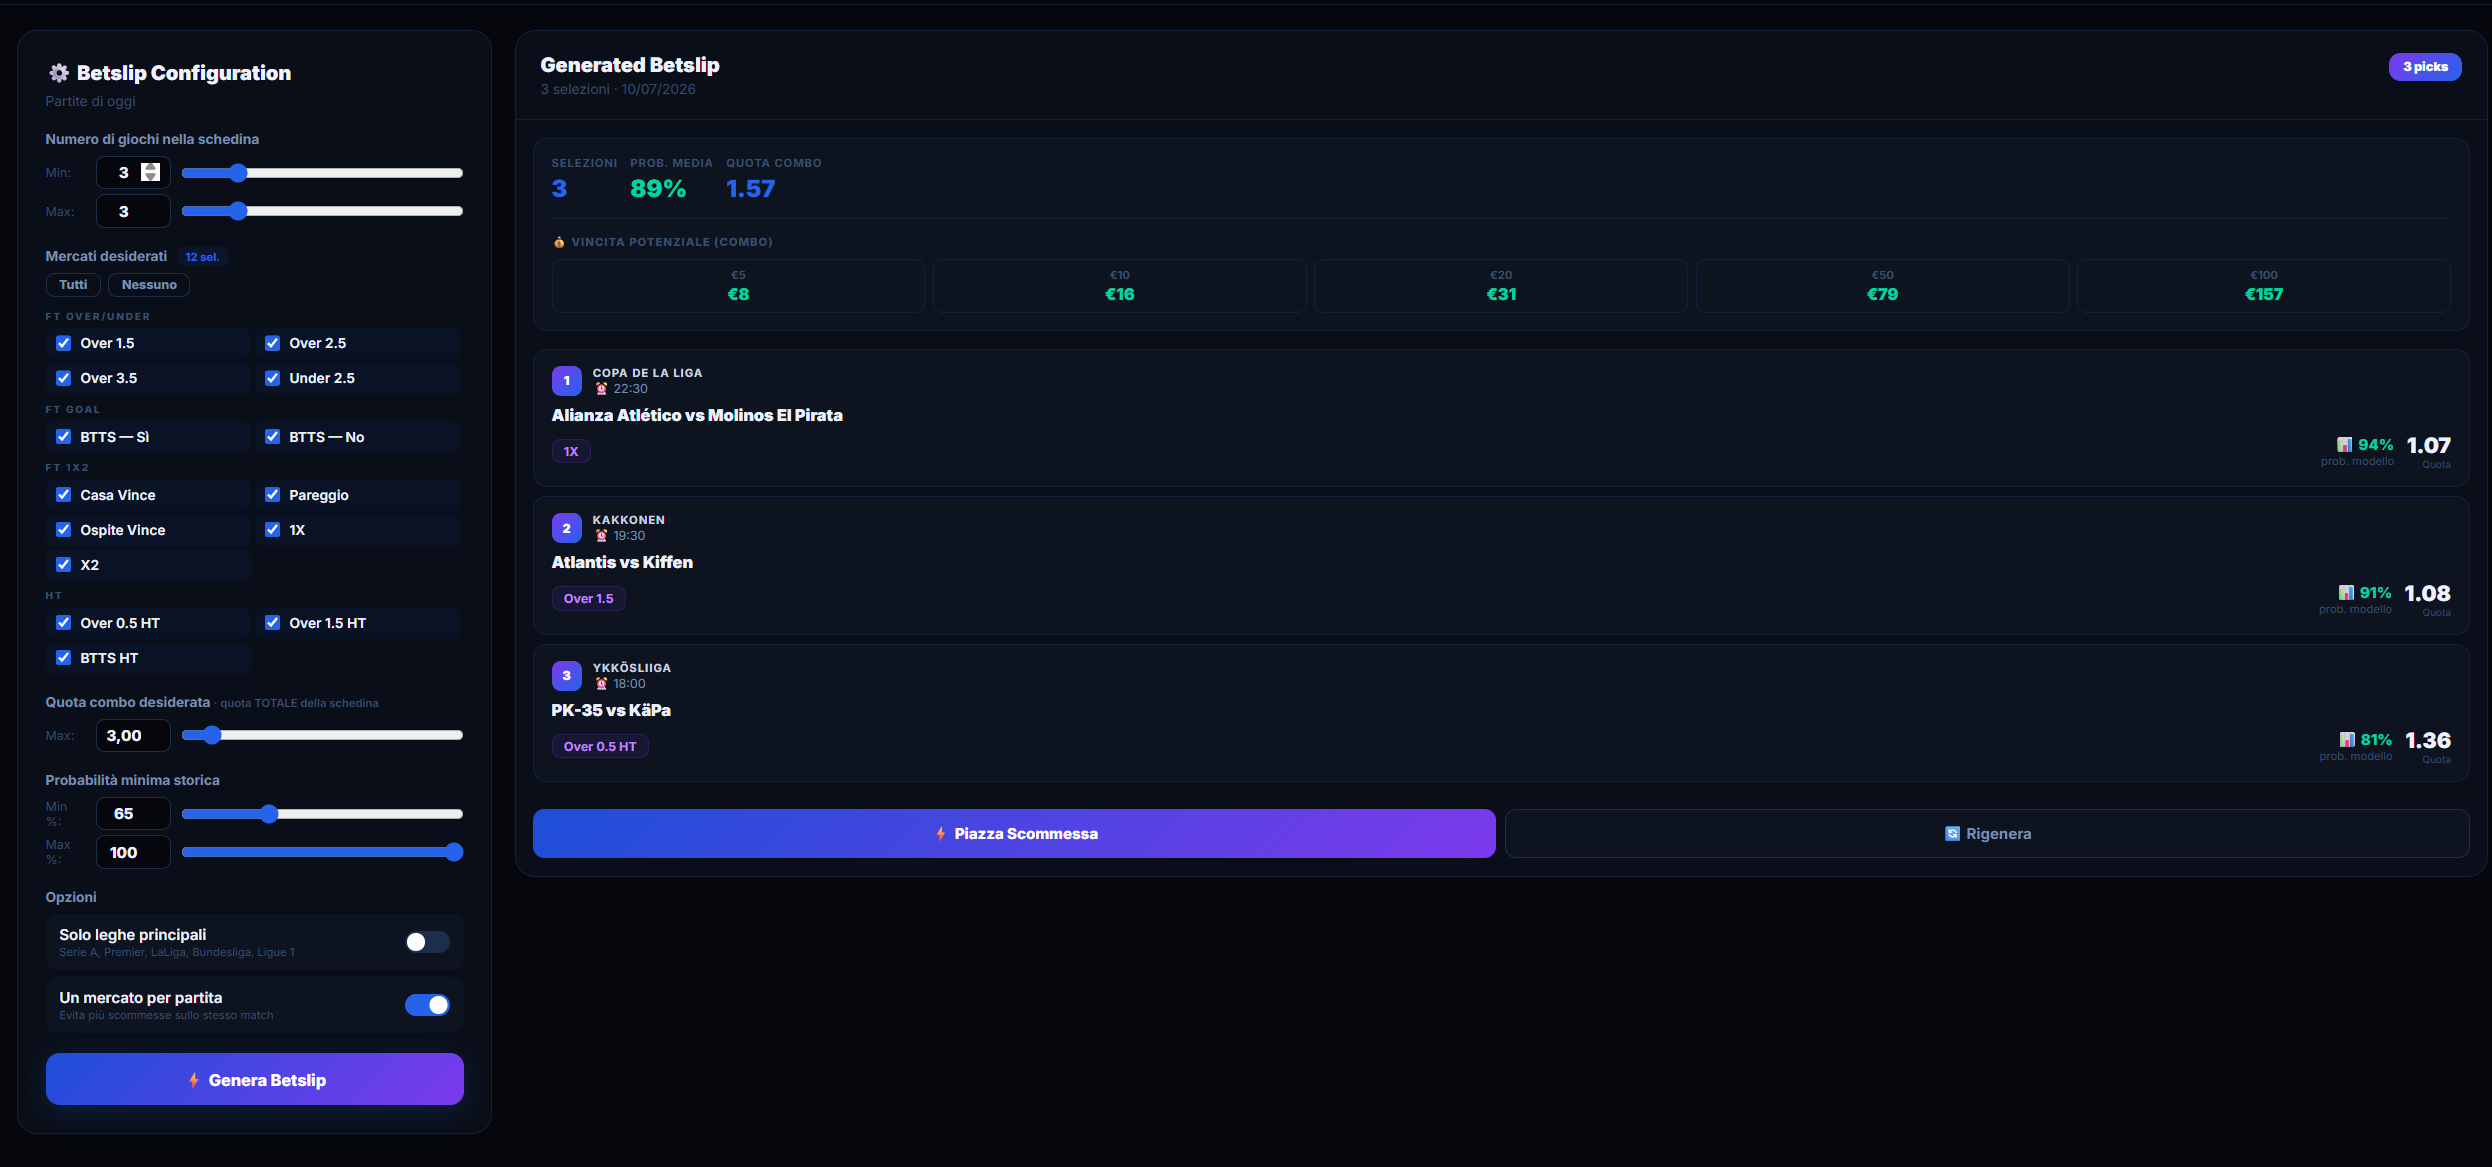2492x1167 pixels.
Task: Click the Over 1.5 tag on Atlantis match
Action: (588, 599)
